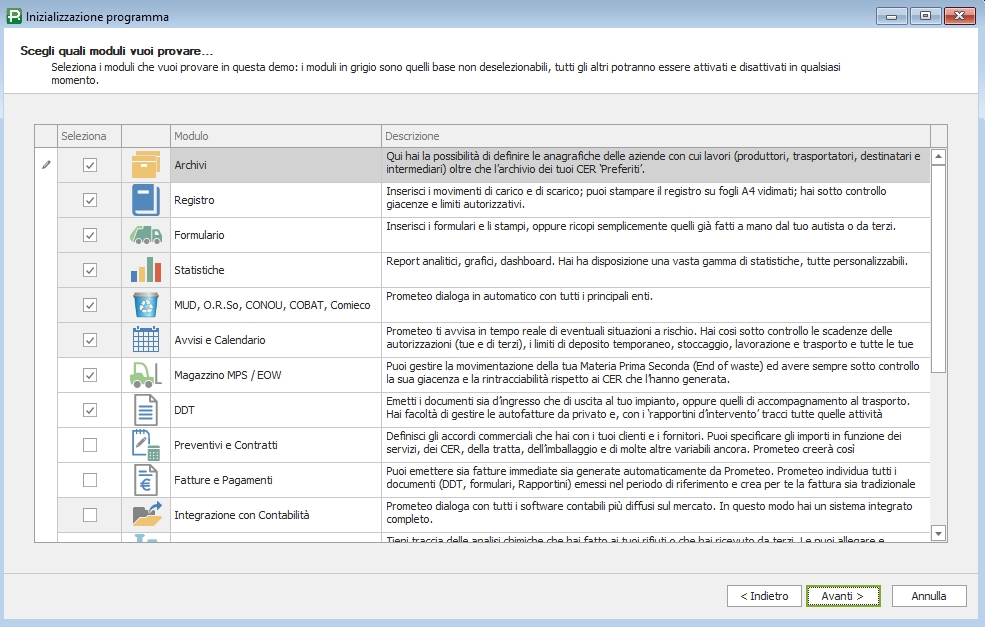Click the Magazzino MPS forklift icon

click(x=146, y=375)
